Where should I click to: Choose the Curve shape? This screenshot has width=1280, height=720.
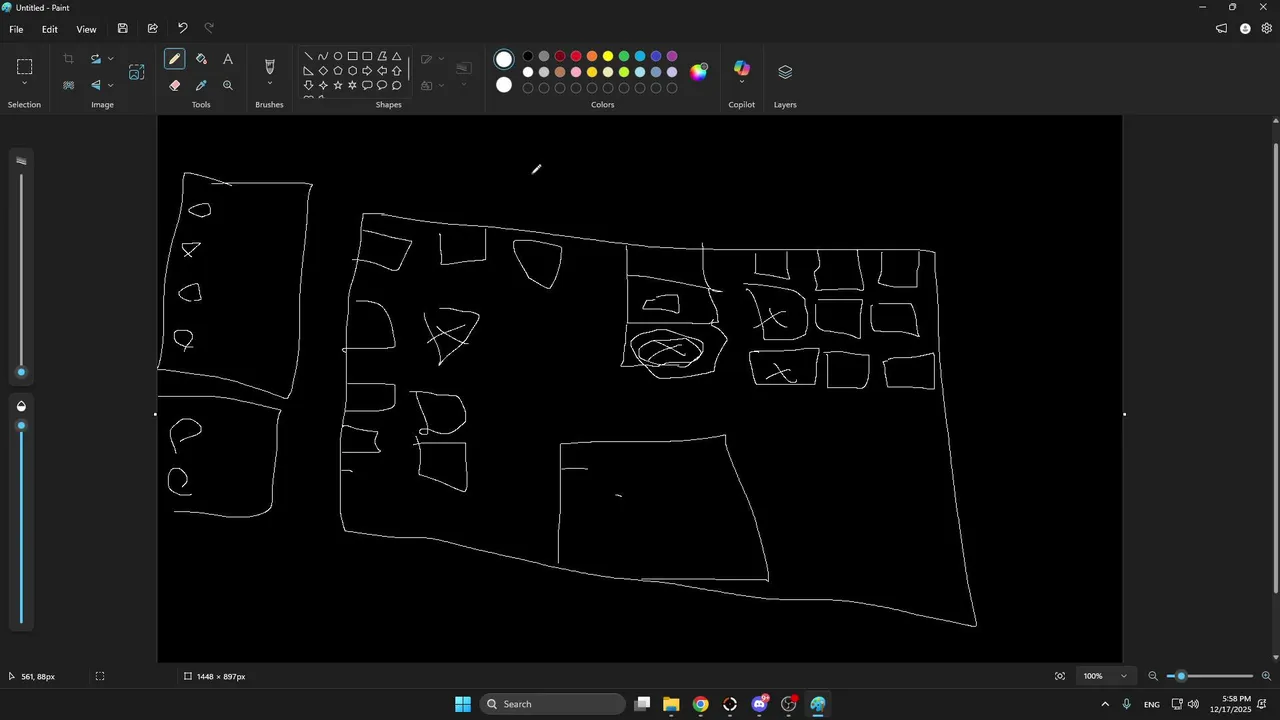[323, 56]
